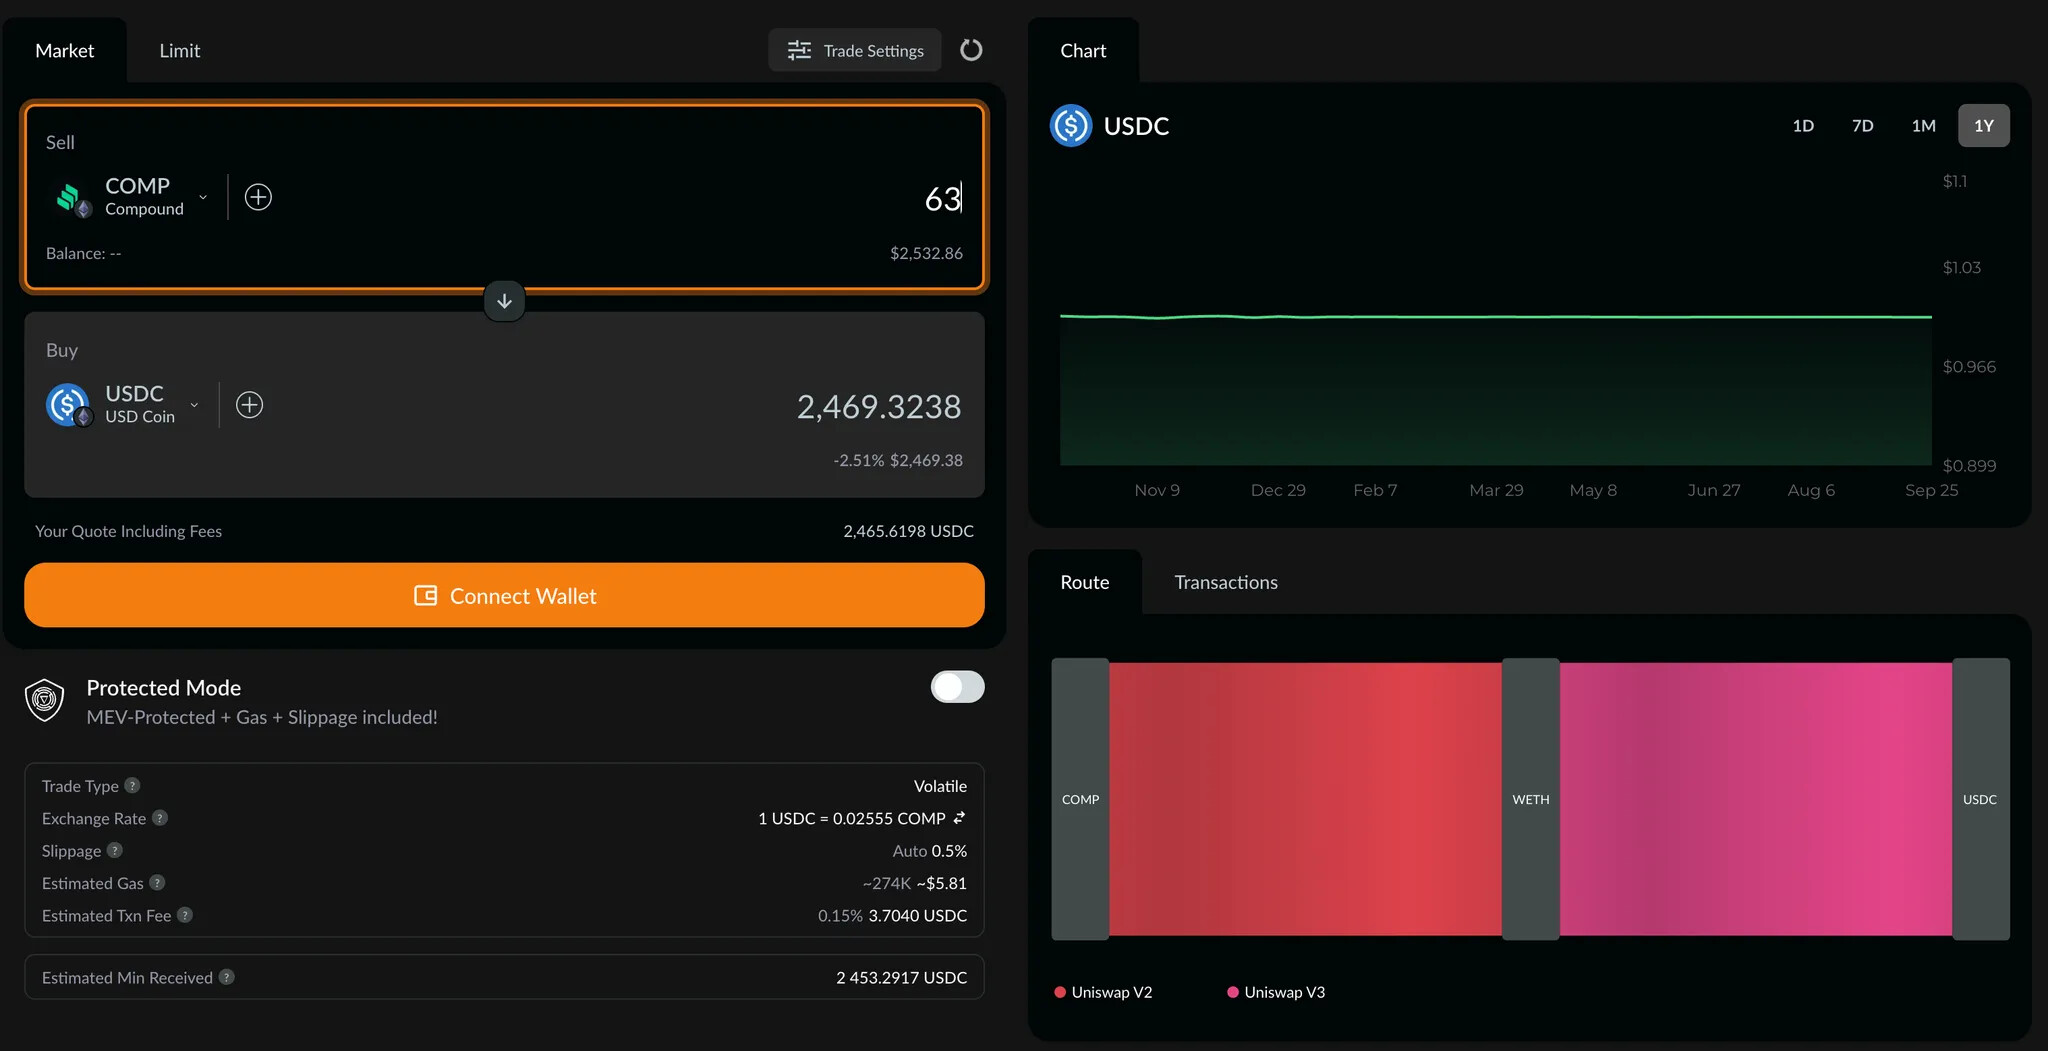Open the Transactions tab

(1226, 582)
